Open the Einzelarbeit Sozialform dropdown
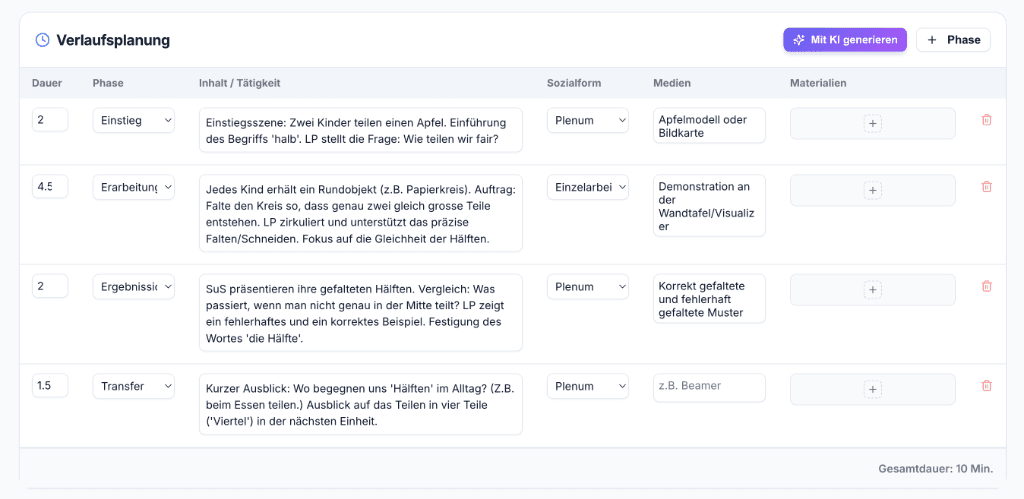The image size is (1024, 499). pyautogui.click(x=588, y=187)
